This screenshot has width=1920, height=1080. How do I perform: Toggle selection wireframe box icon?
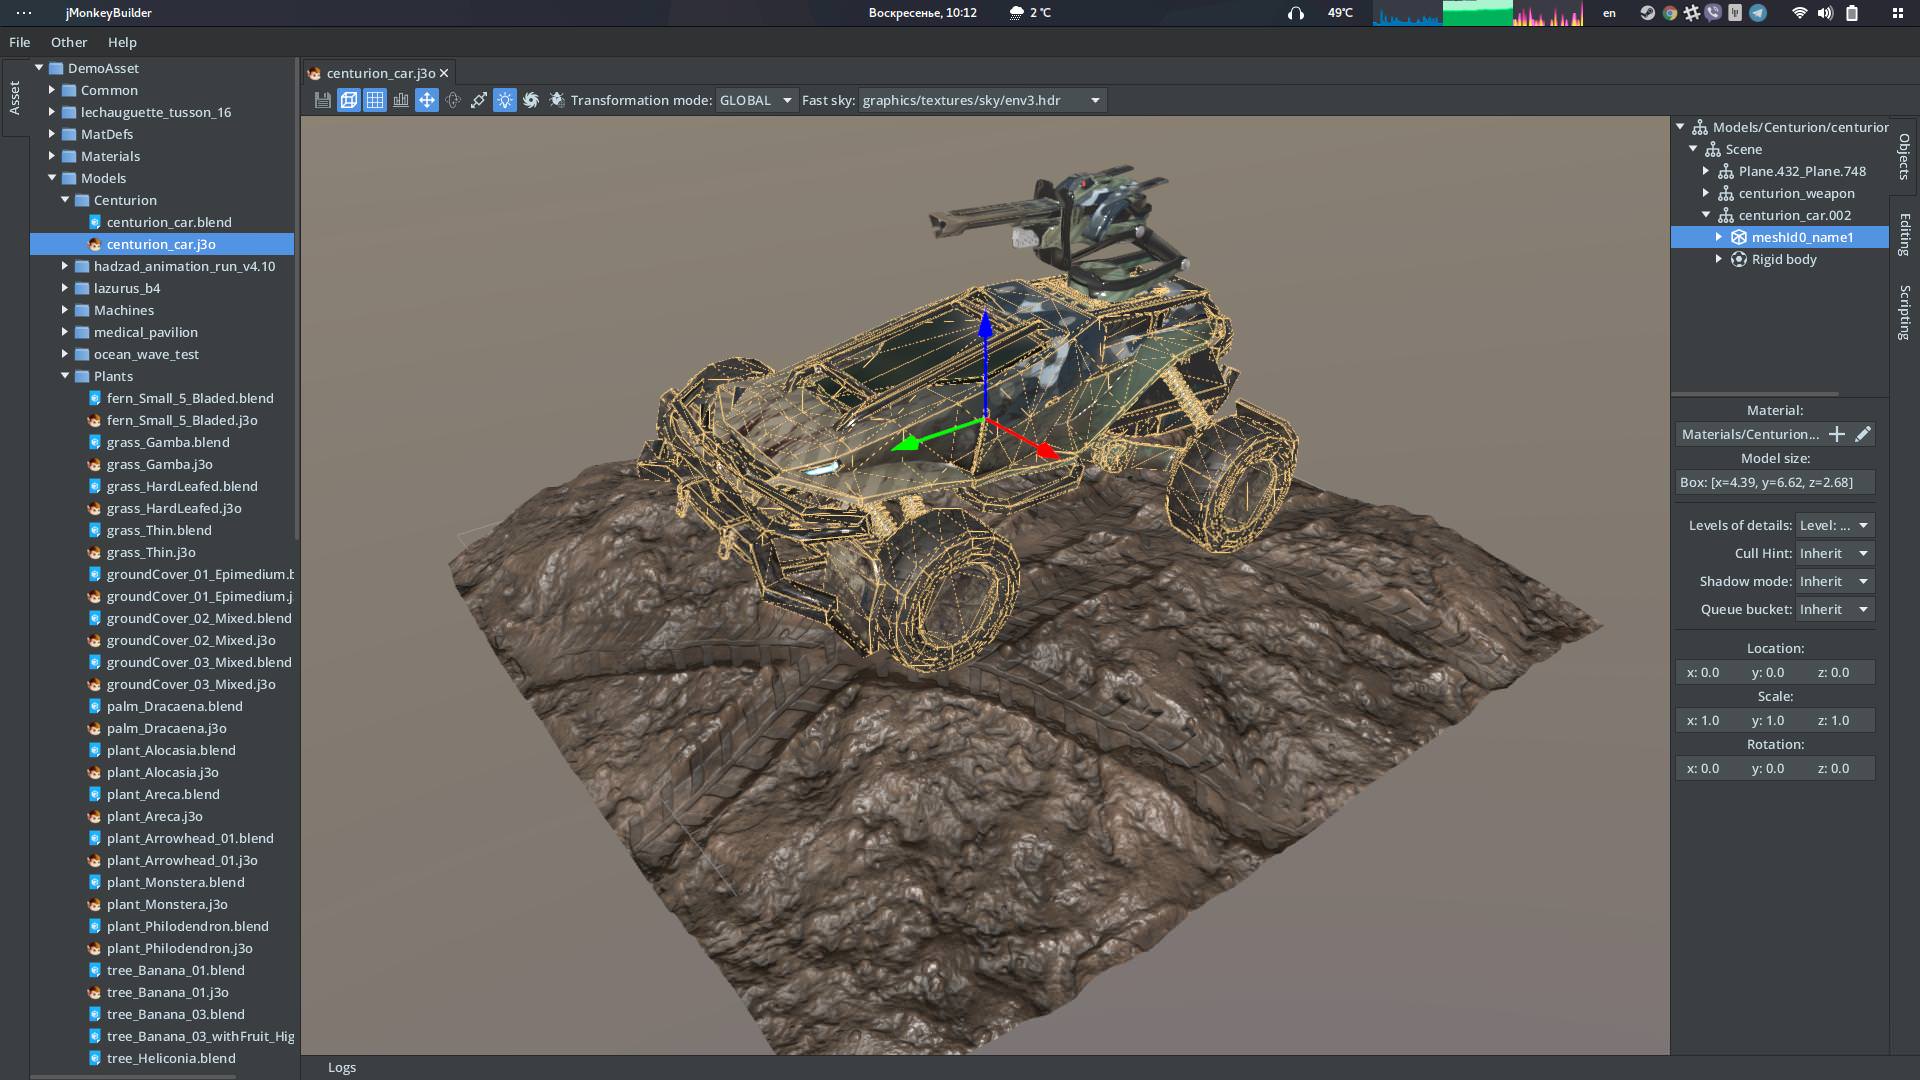[348, 100]
